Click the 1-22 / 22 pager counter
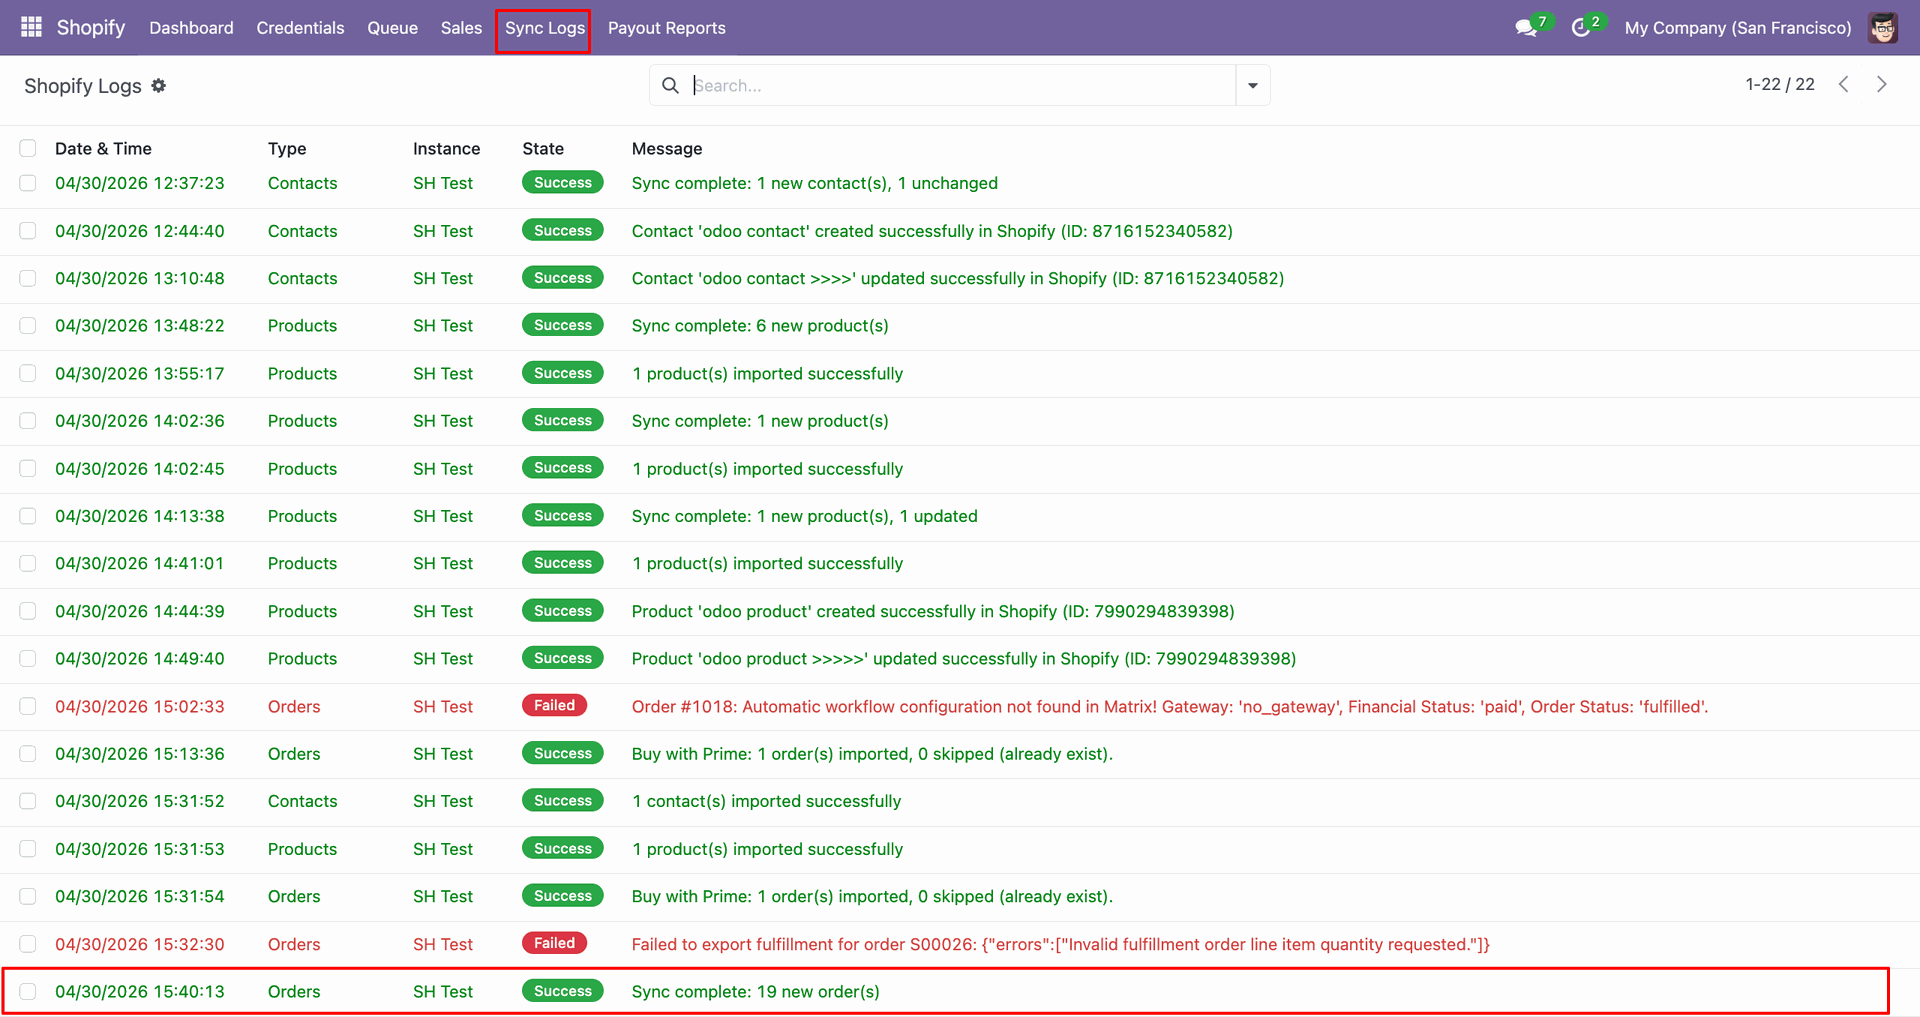This screenshot has width=1920, height=1017. (x=1779, y=85)
